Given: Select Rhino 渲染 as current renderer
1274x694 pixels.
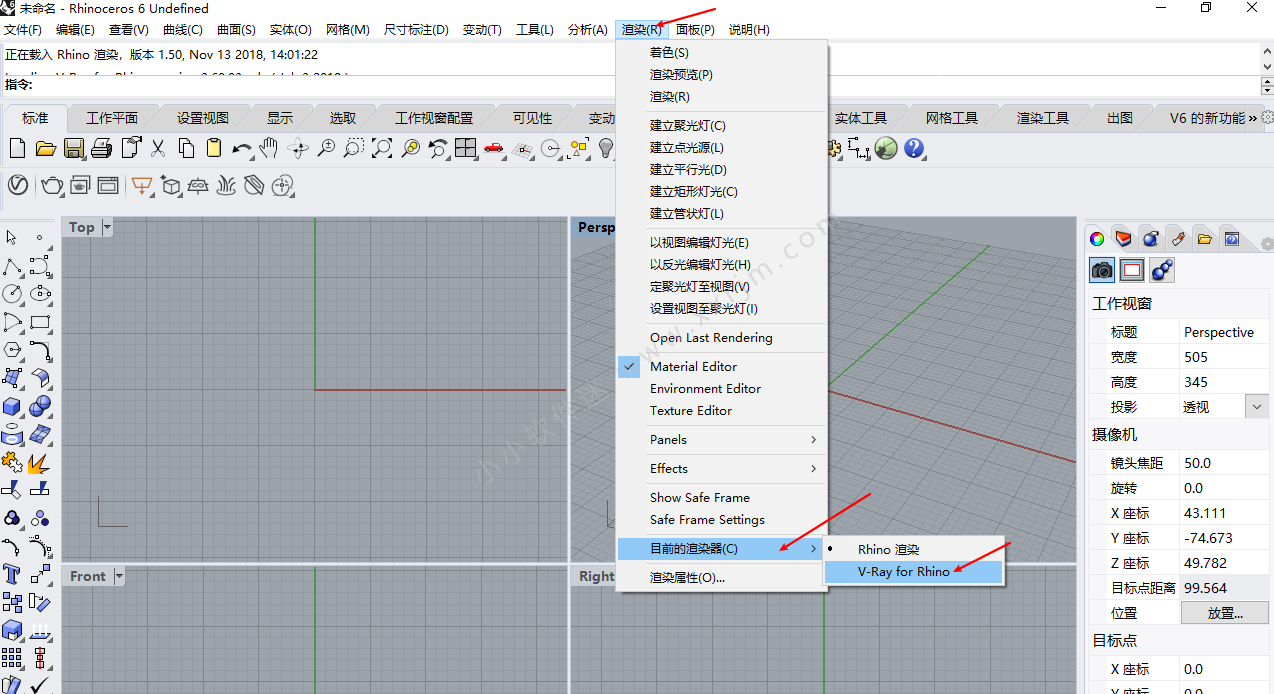Looking at the screenshot, I should [x=888, y=549].
